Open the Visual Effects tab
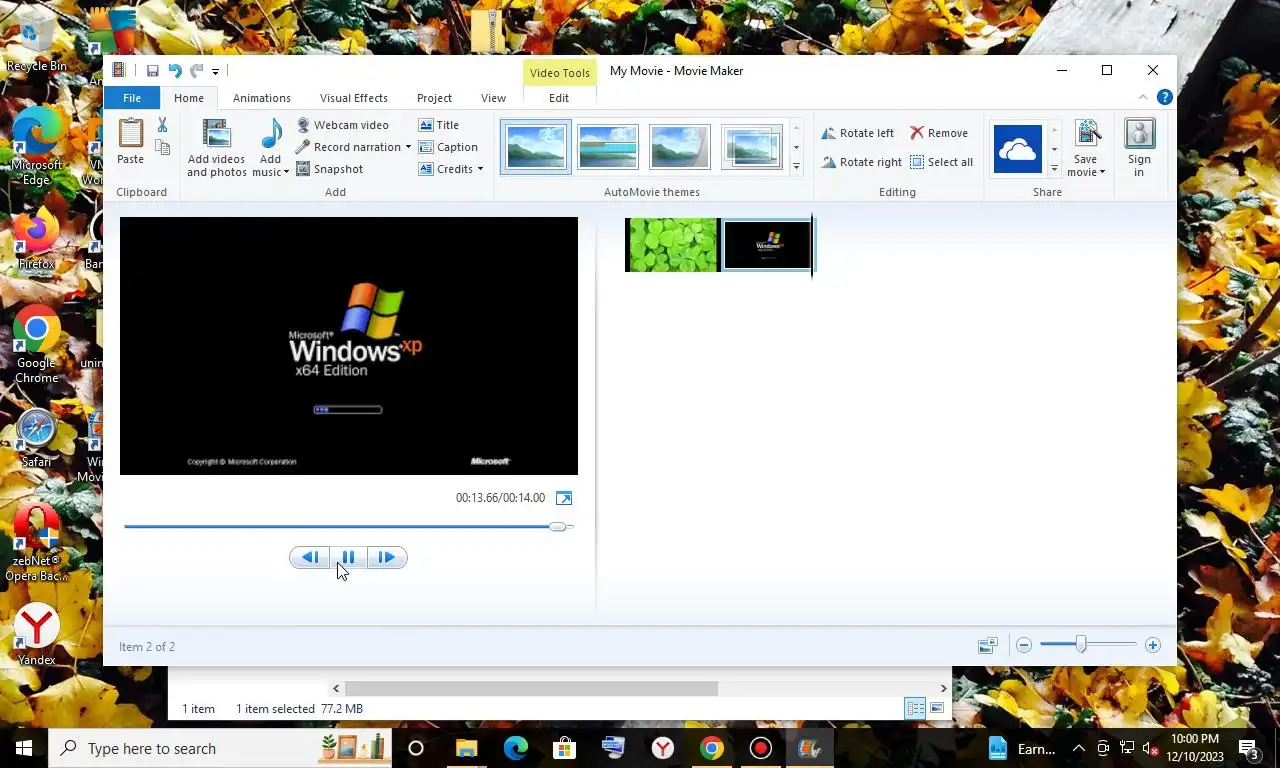The width and height of the screenshot is (1280, 768). tap(354, 98)
